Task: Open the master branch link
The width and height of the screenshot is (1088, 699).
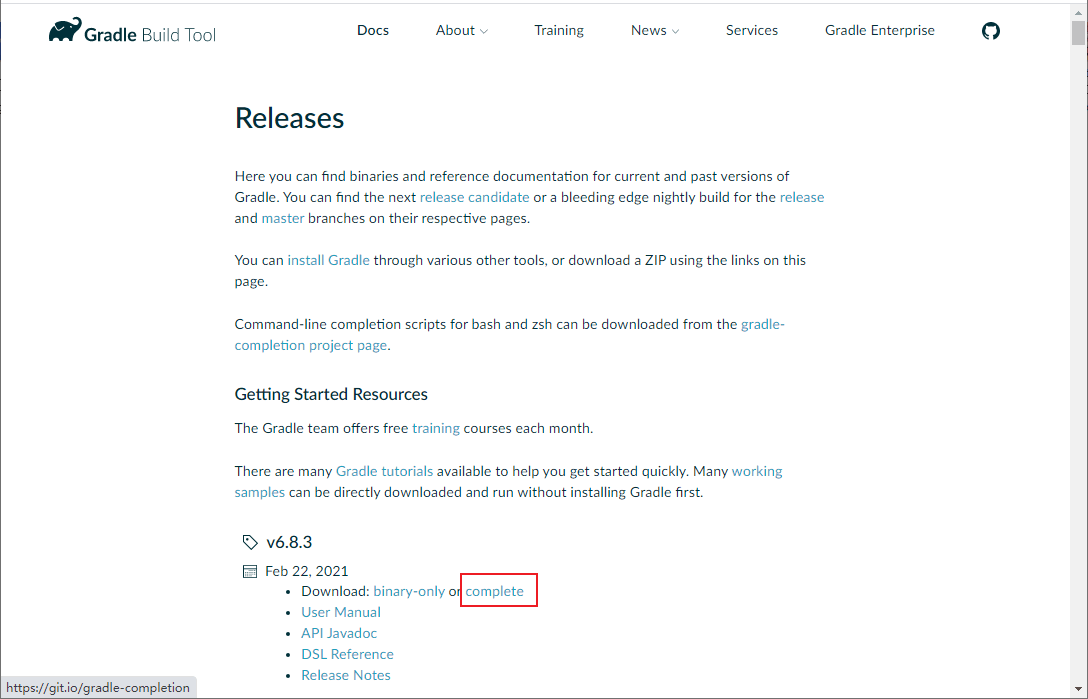Action: pyautogui.click(x=282, y=218)
